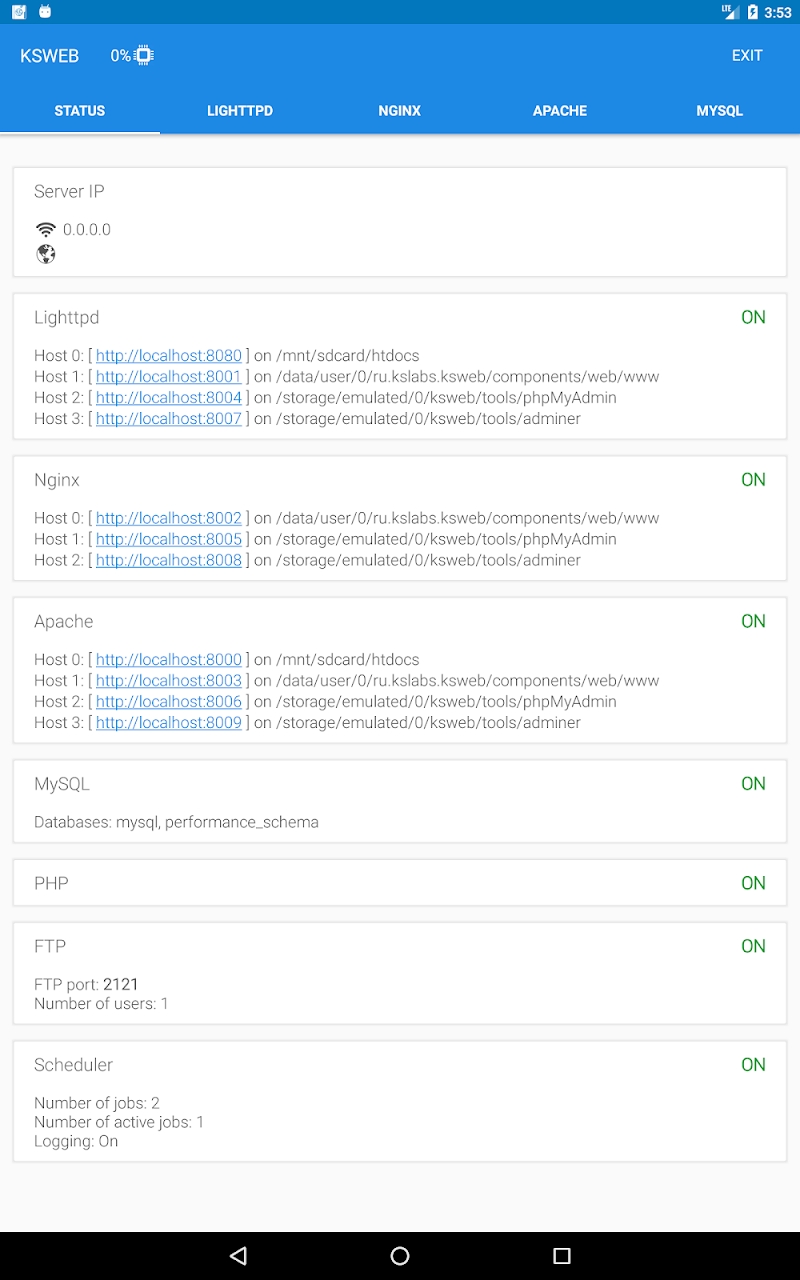
Task: Toggle the Nginx server ON indicator
Action: tap(753, 479)
